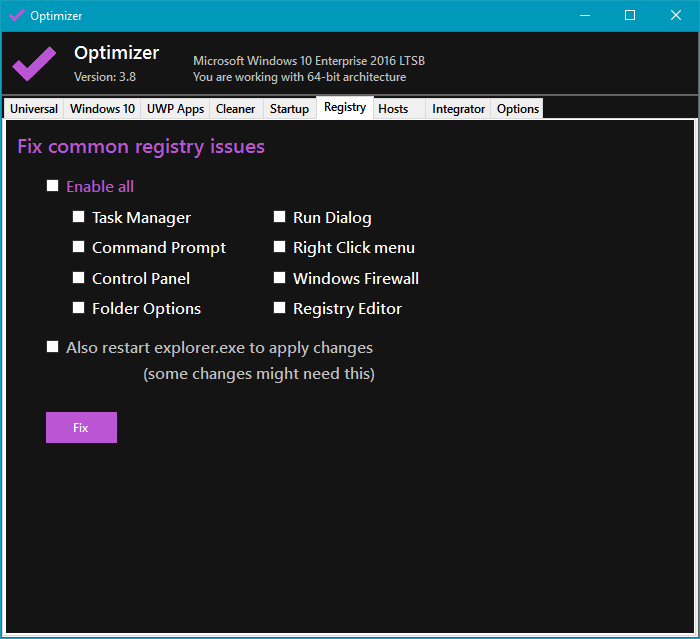
Task: Enable the Windows Firewall fix
Action: point(280,278)
